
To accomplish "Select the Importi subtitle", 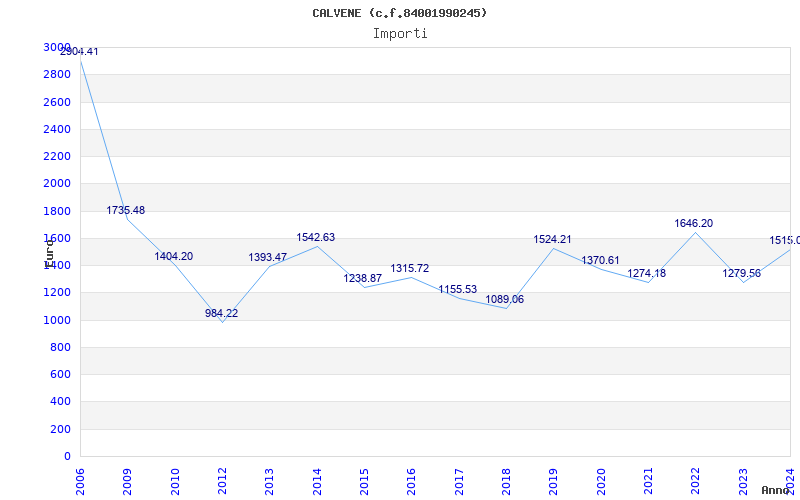I will coord(400,34).
